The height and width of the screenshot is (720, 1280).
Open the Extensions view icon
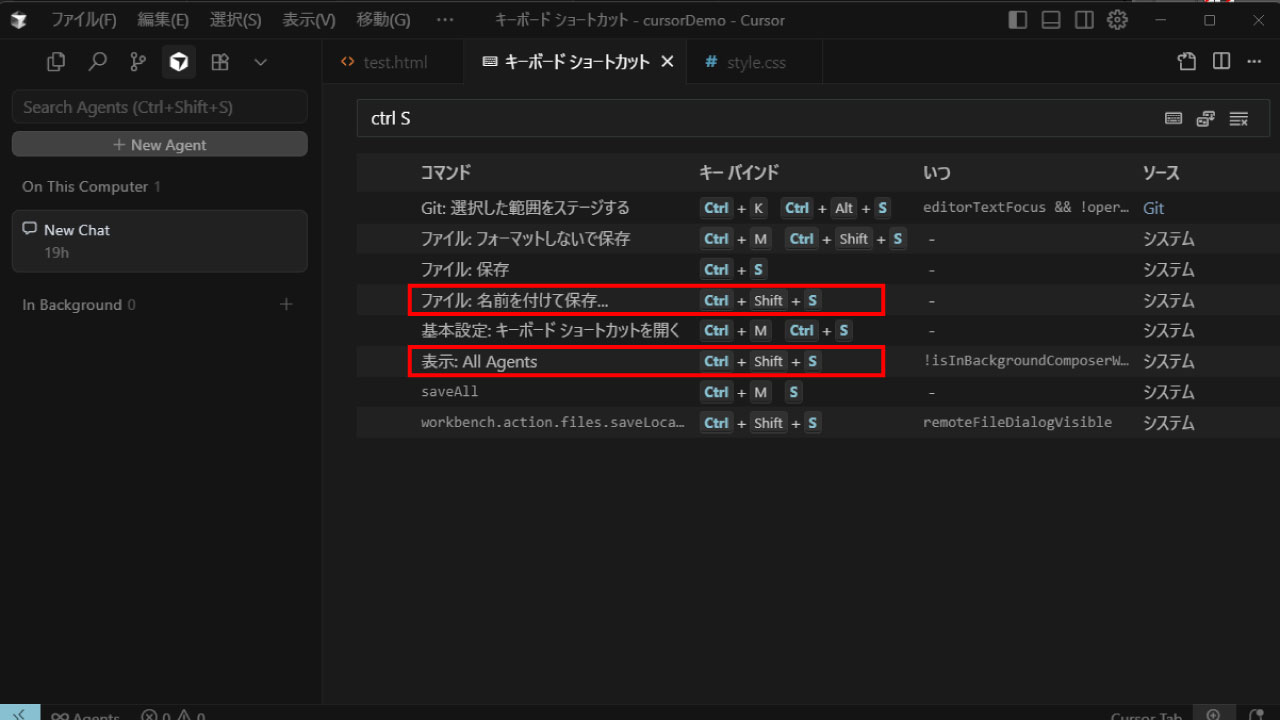pyautogui.click(x=220, y=62)
